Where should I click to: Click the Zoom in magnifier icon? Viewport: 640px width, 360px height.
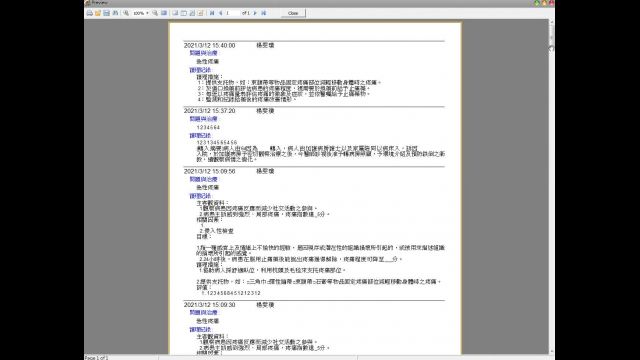tap(155, 13)
